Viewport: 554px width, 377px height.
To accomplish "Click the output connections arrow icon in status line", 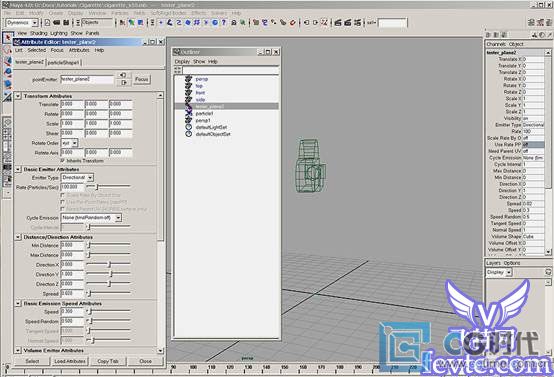I will 315,23.
